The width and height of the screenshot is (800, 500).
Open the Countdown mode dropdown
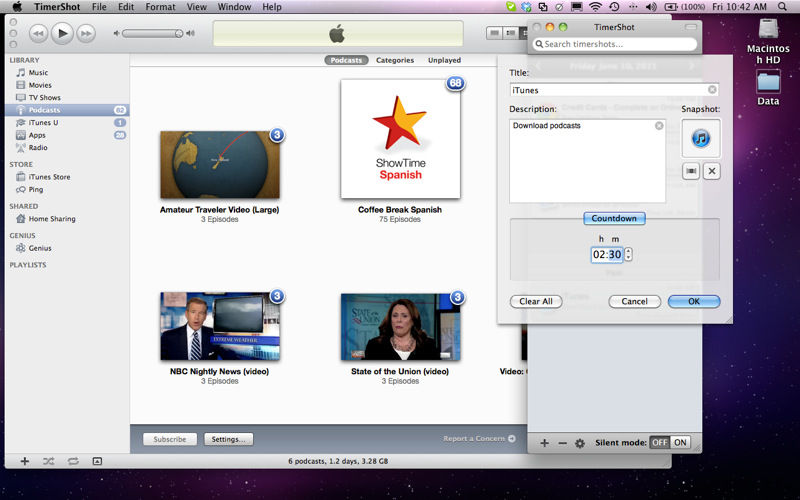614,218
